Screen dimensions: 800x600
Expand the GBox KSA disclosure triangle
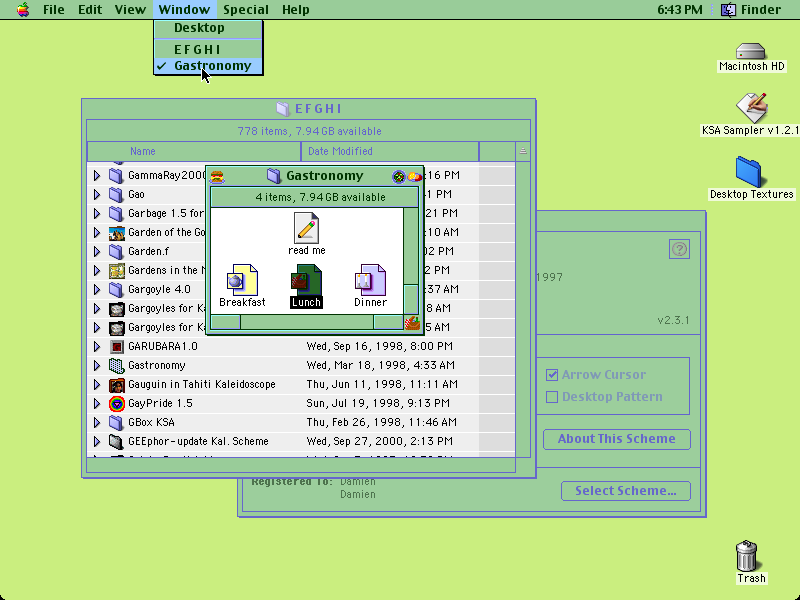(x=97, y=422)
